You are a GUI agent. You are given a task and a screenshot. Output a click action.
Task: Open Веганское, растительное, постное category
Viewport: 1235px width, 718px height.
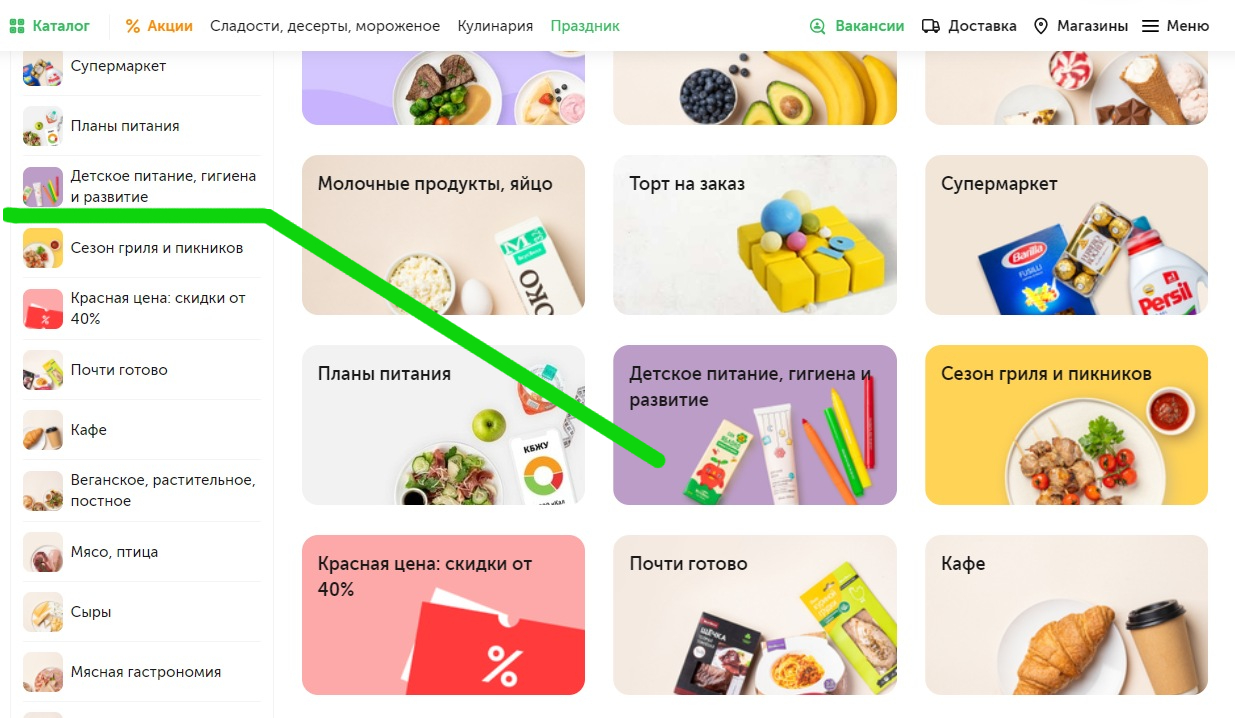pos(141,491)
